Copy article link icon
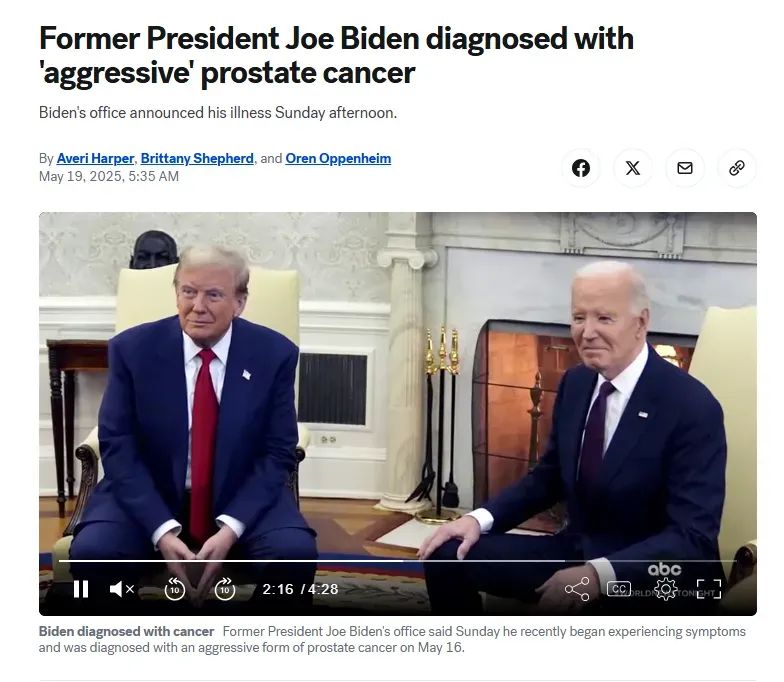784x682 pixels. click(736, 168)
